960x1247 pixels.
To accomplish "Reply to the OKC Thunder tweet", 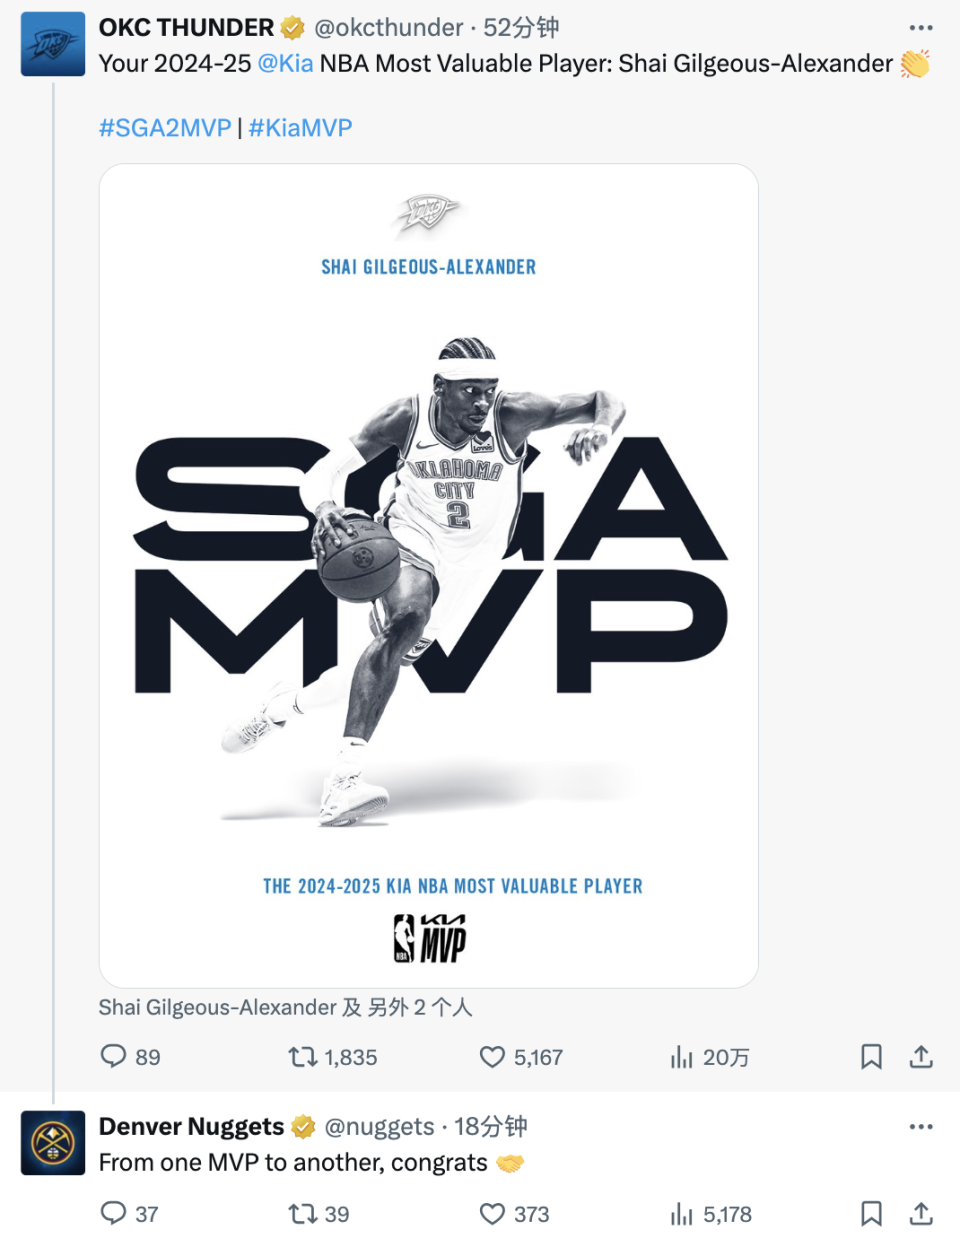I will (130, 1057).
